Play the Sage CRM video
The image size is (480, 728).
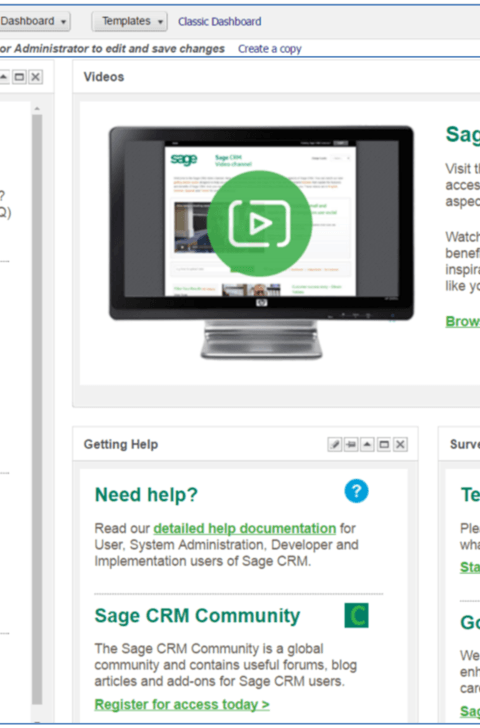259,223
